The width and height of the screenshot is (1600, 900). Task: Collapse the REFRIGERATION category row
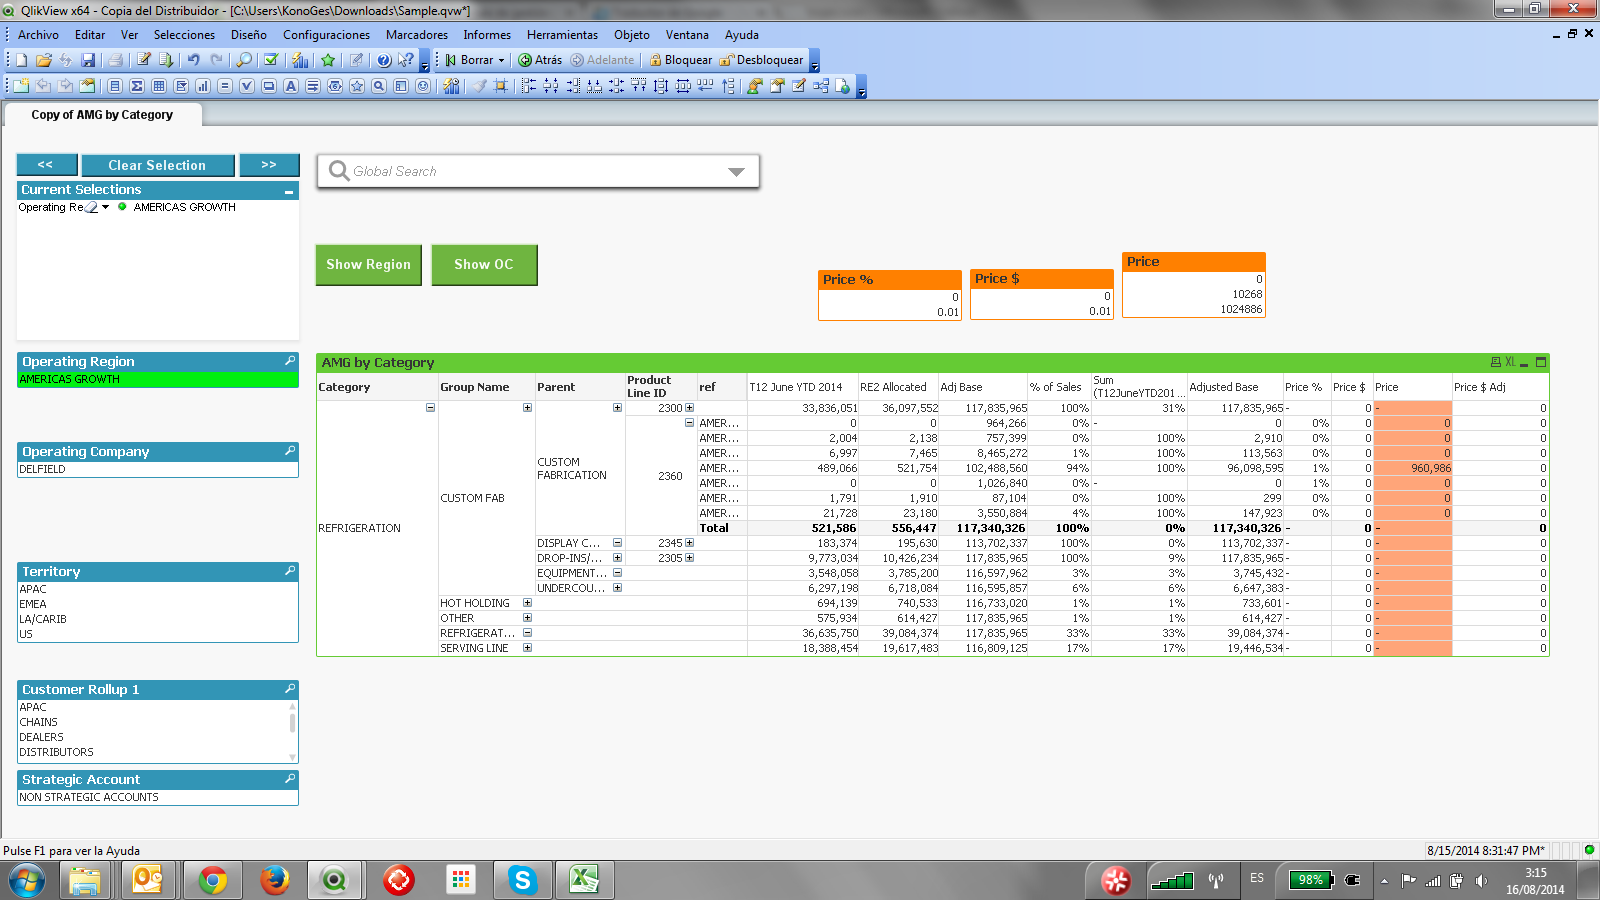(430, 407)
